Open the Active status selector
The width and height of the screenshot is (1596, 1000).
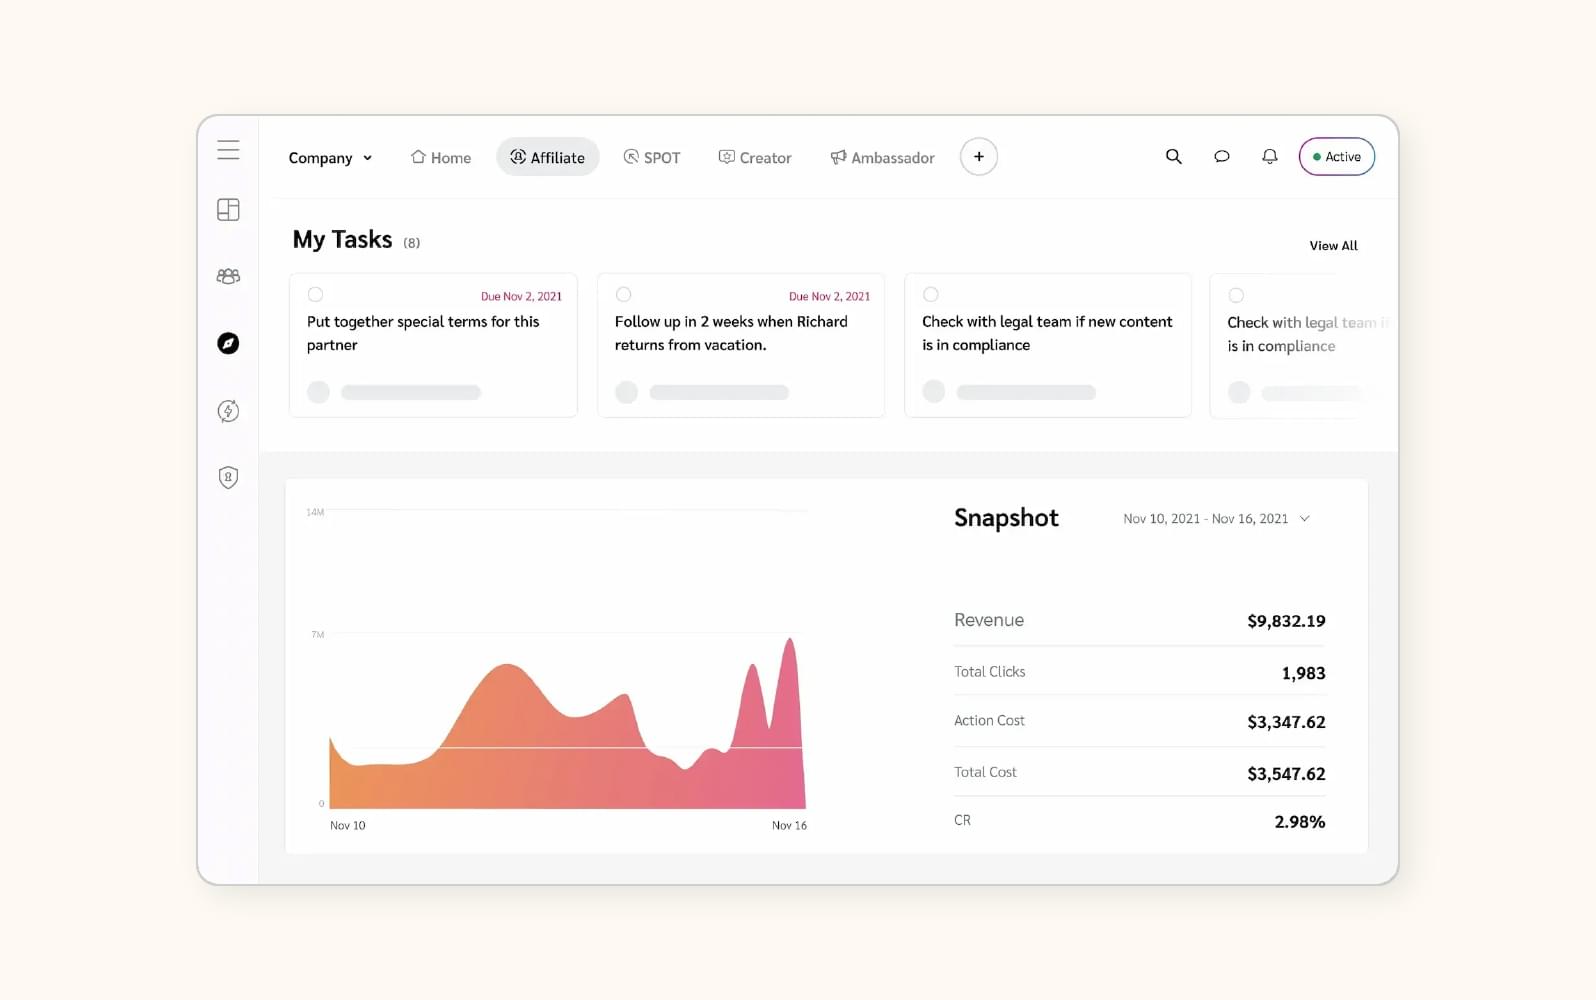(1336, 157)
